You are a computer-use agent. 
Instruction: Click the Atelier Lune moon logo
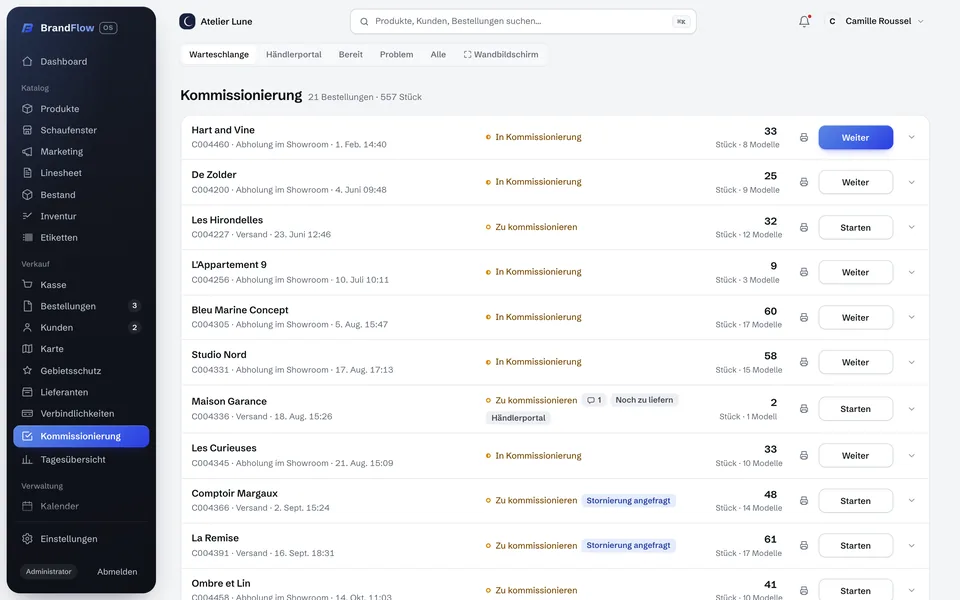tap(187, 21)
